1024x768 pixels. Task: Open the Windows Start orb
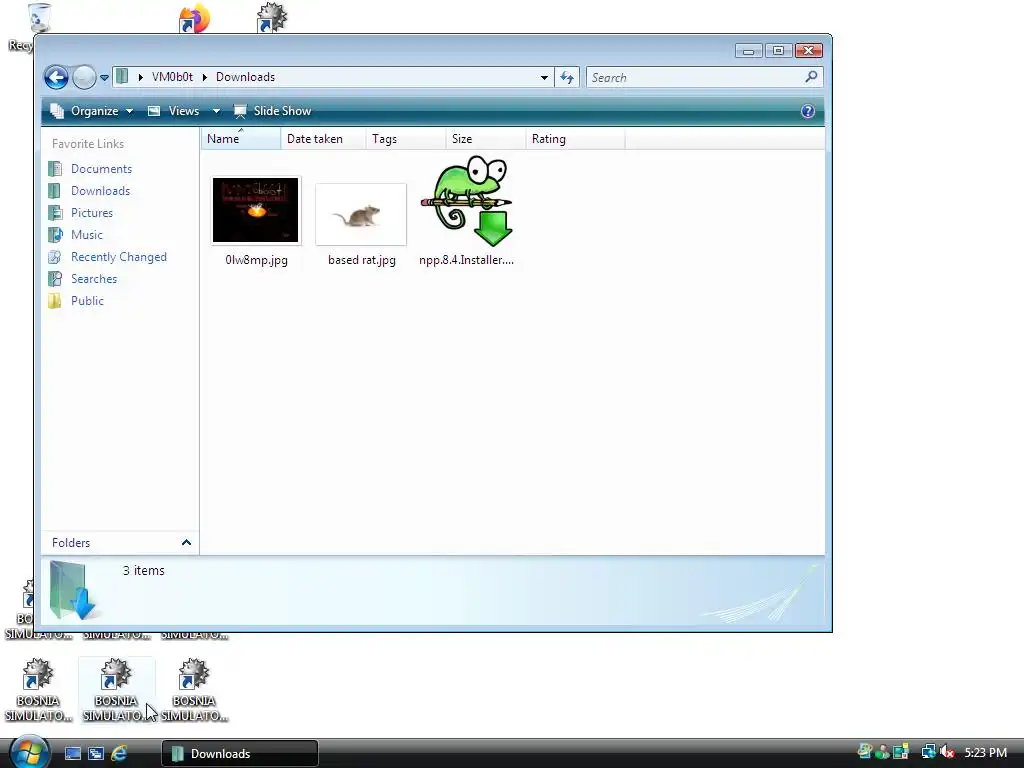coord(29,753)
